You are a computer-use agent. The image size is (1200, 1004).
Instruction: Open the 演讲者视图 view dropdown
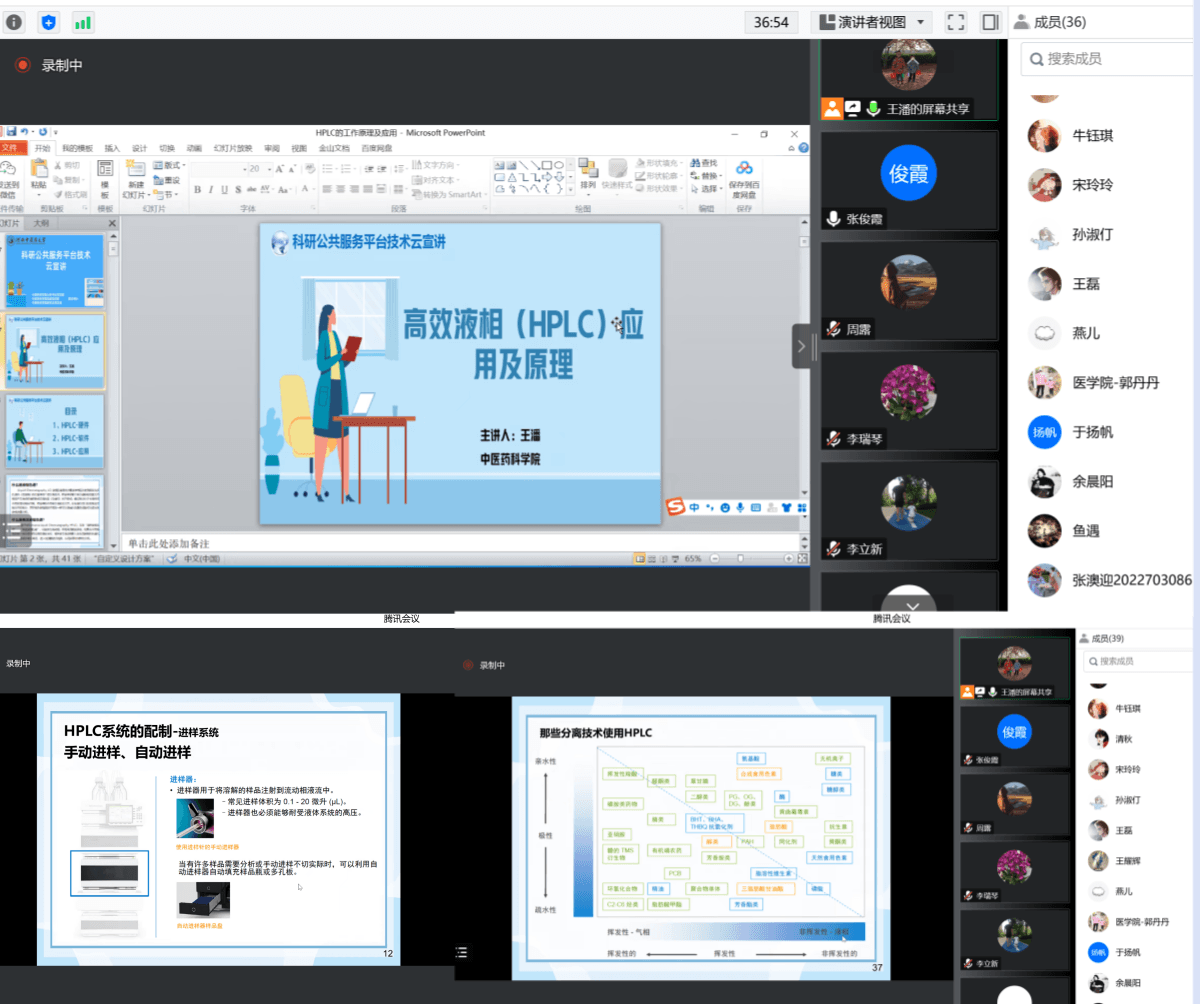tap(870, 22)
